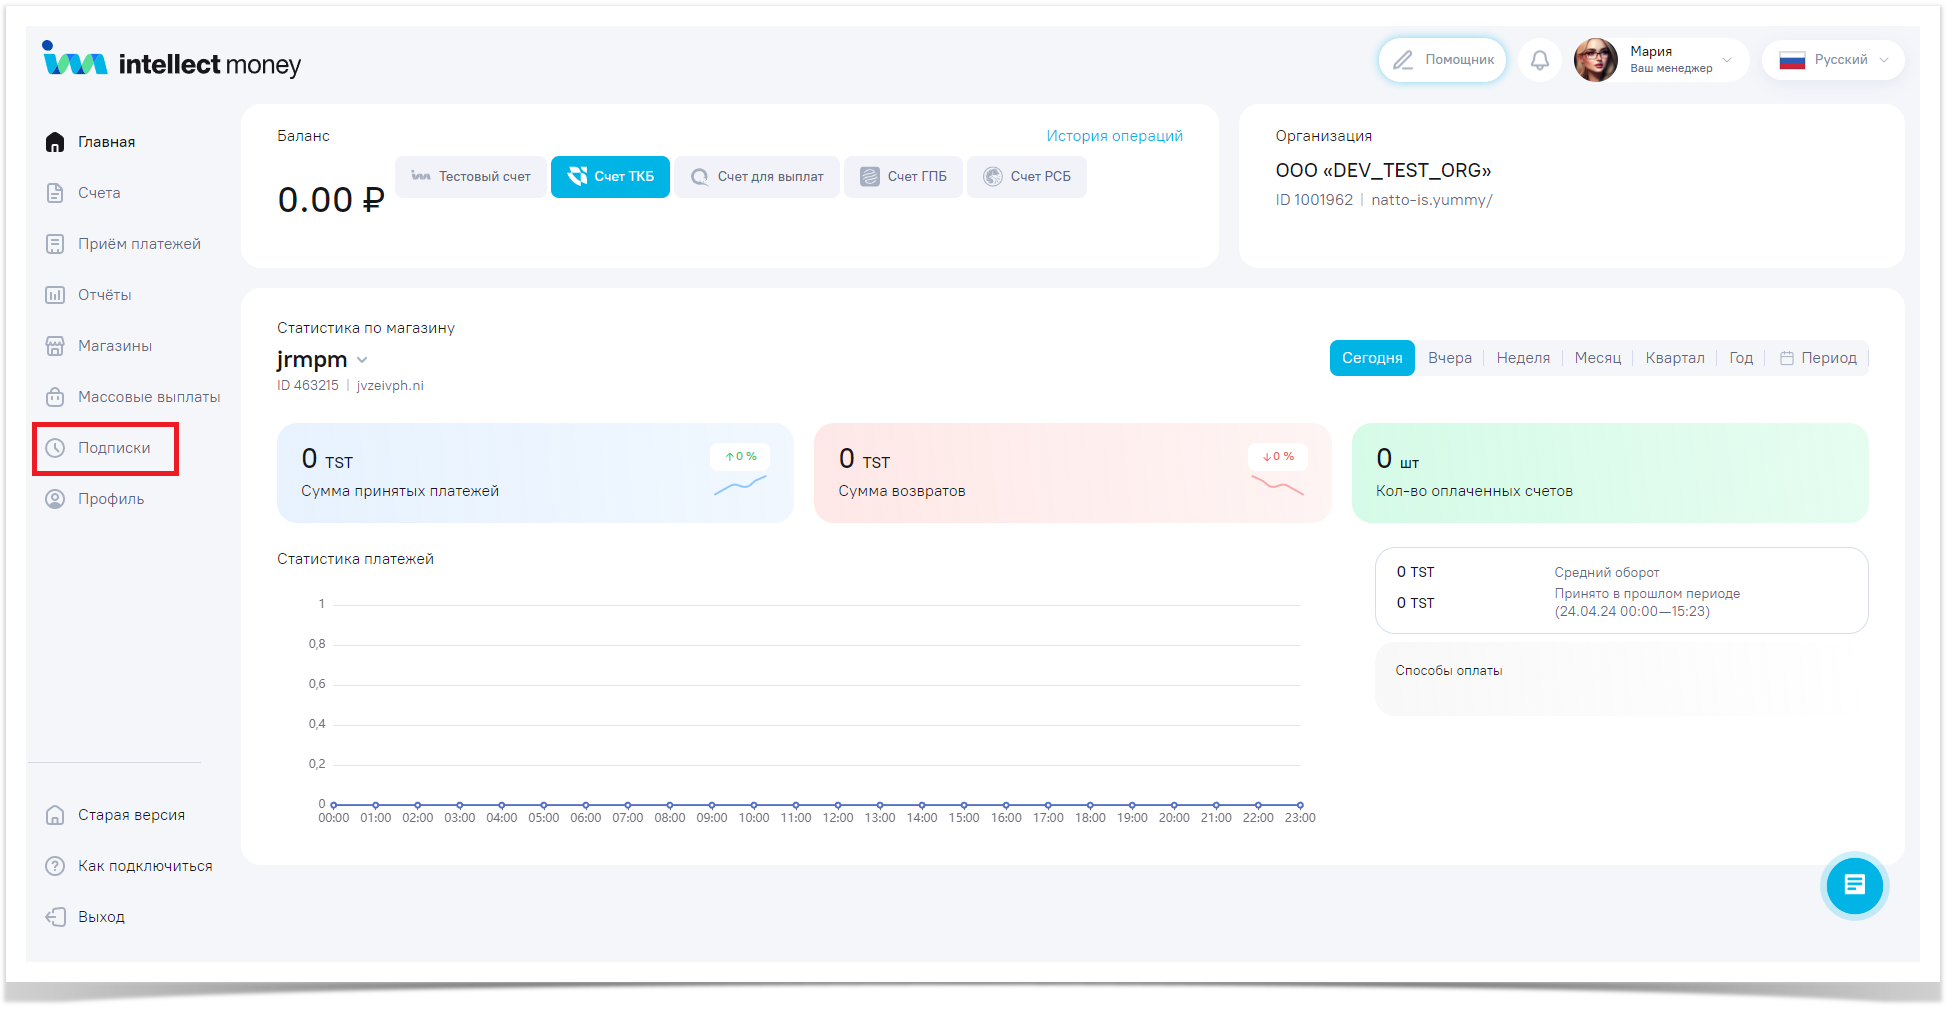The width and height of the screenshot is (1954, 1011).
Task: Click the notification bell icon
Action: [x=1539, y=60]
